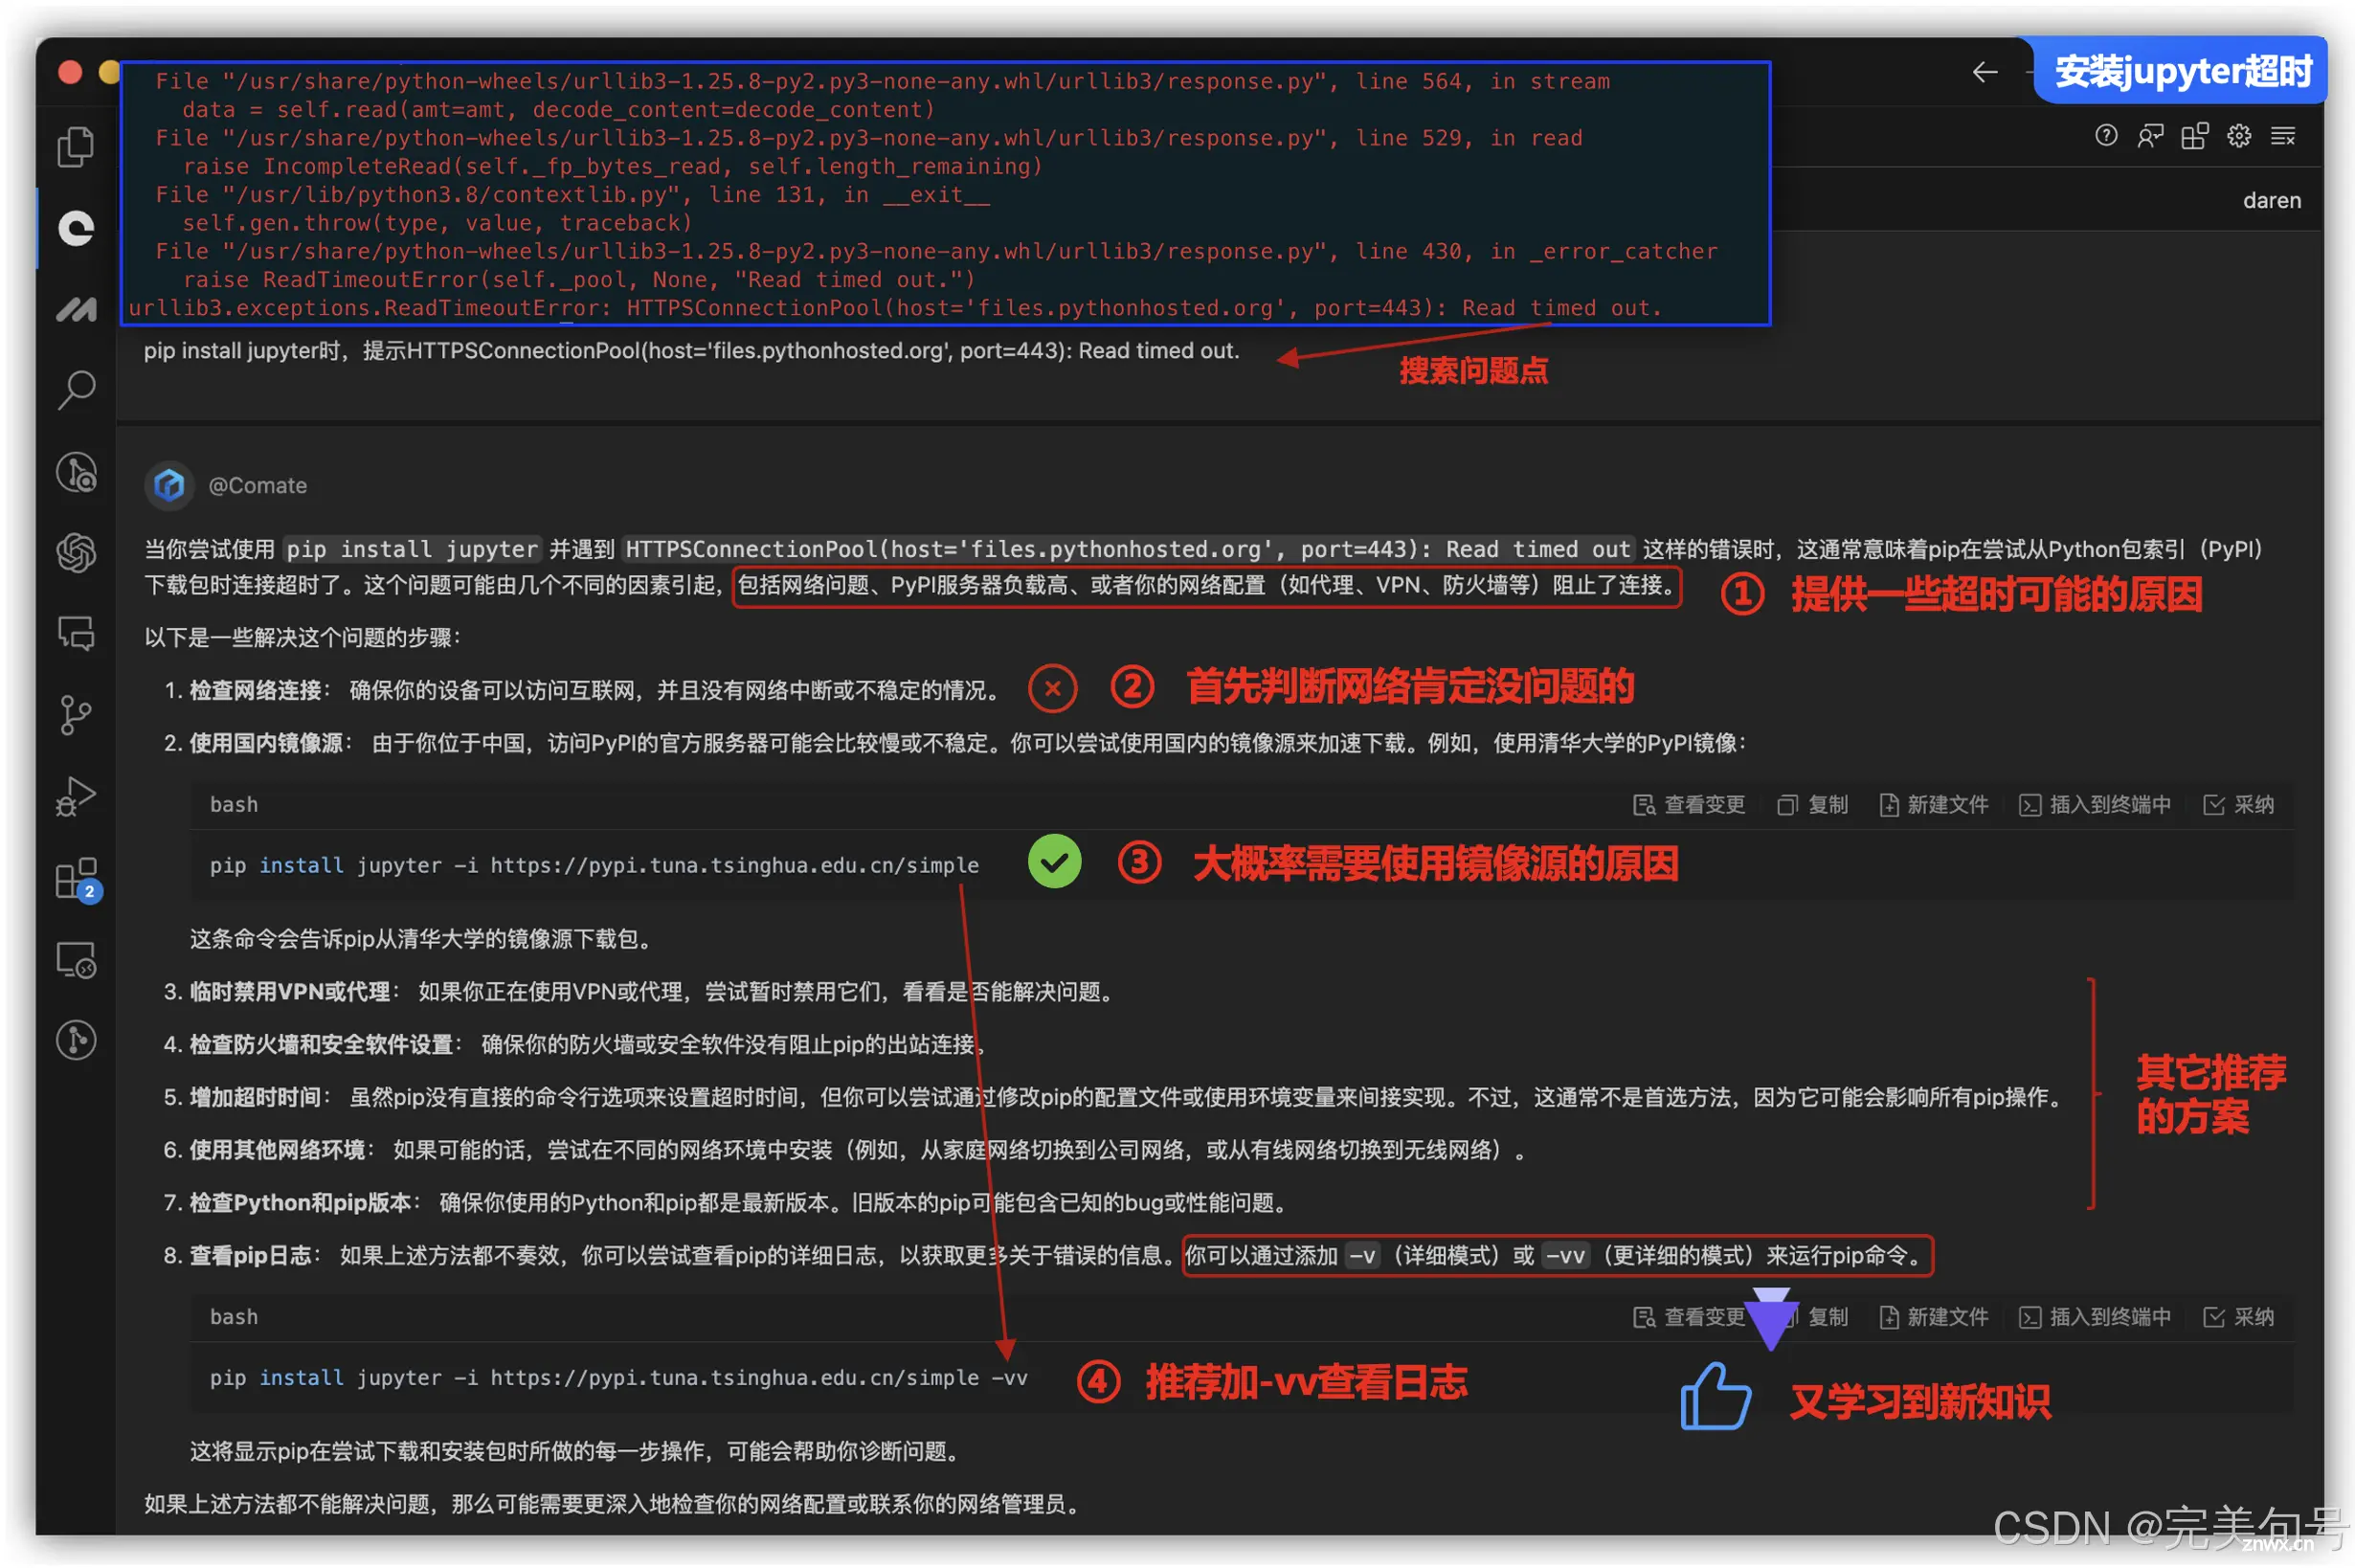Image resolution: width=2355 pixels, height=1568 pixels.
Task: Click 采纳 on the first bash block
Action: 2238,805
